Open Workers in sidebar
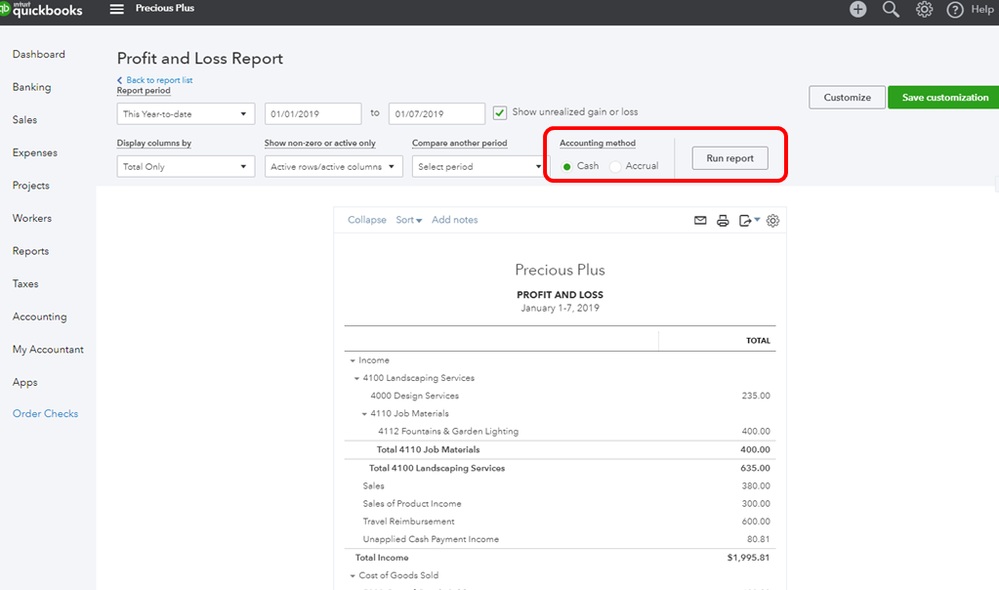This screenshot has height=590, width=999. coord(32,218)
